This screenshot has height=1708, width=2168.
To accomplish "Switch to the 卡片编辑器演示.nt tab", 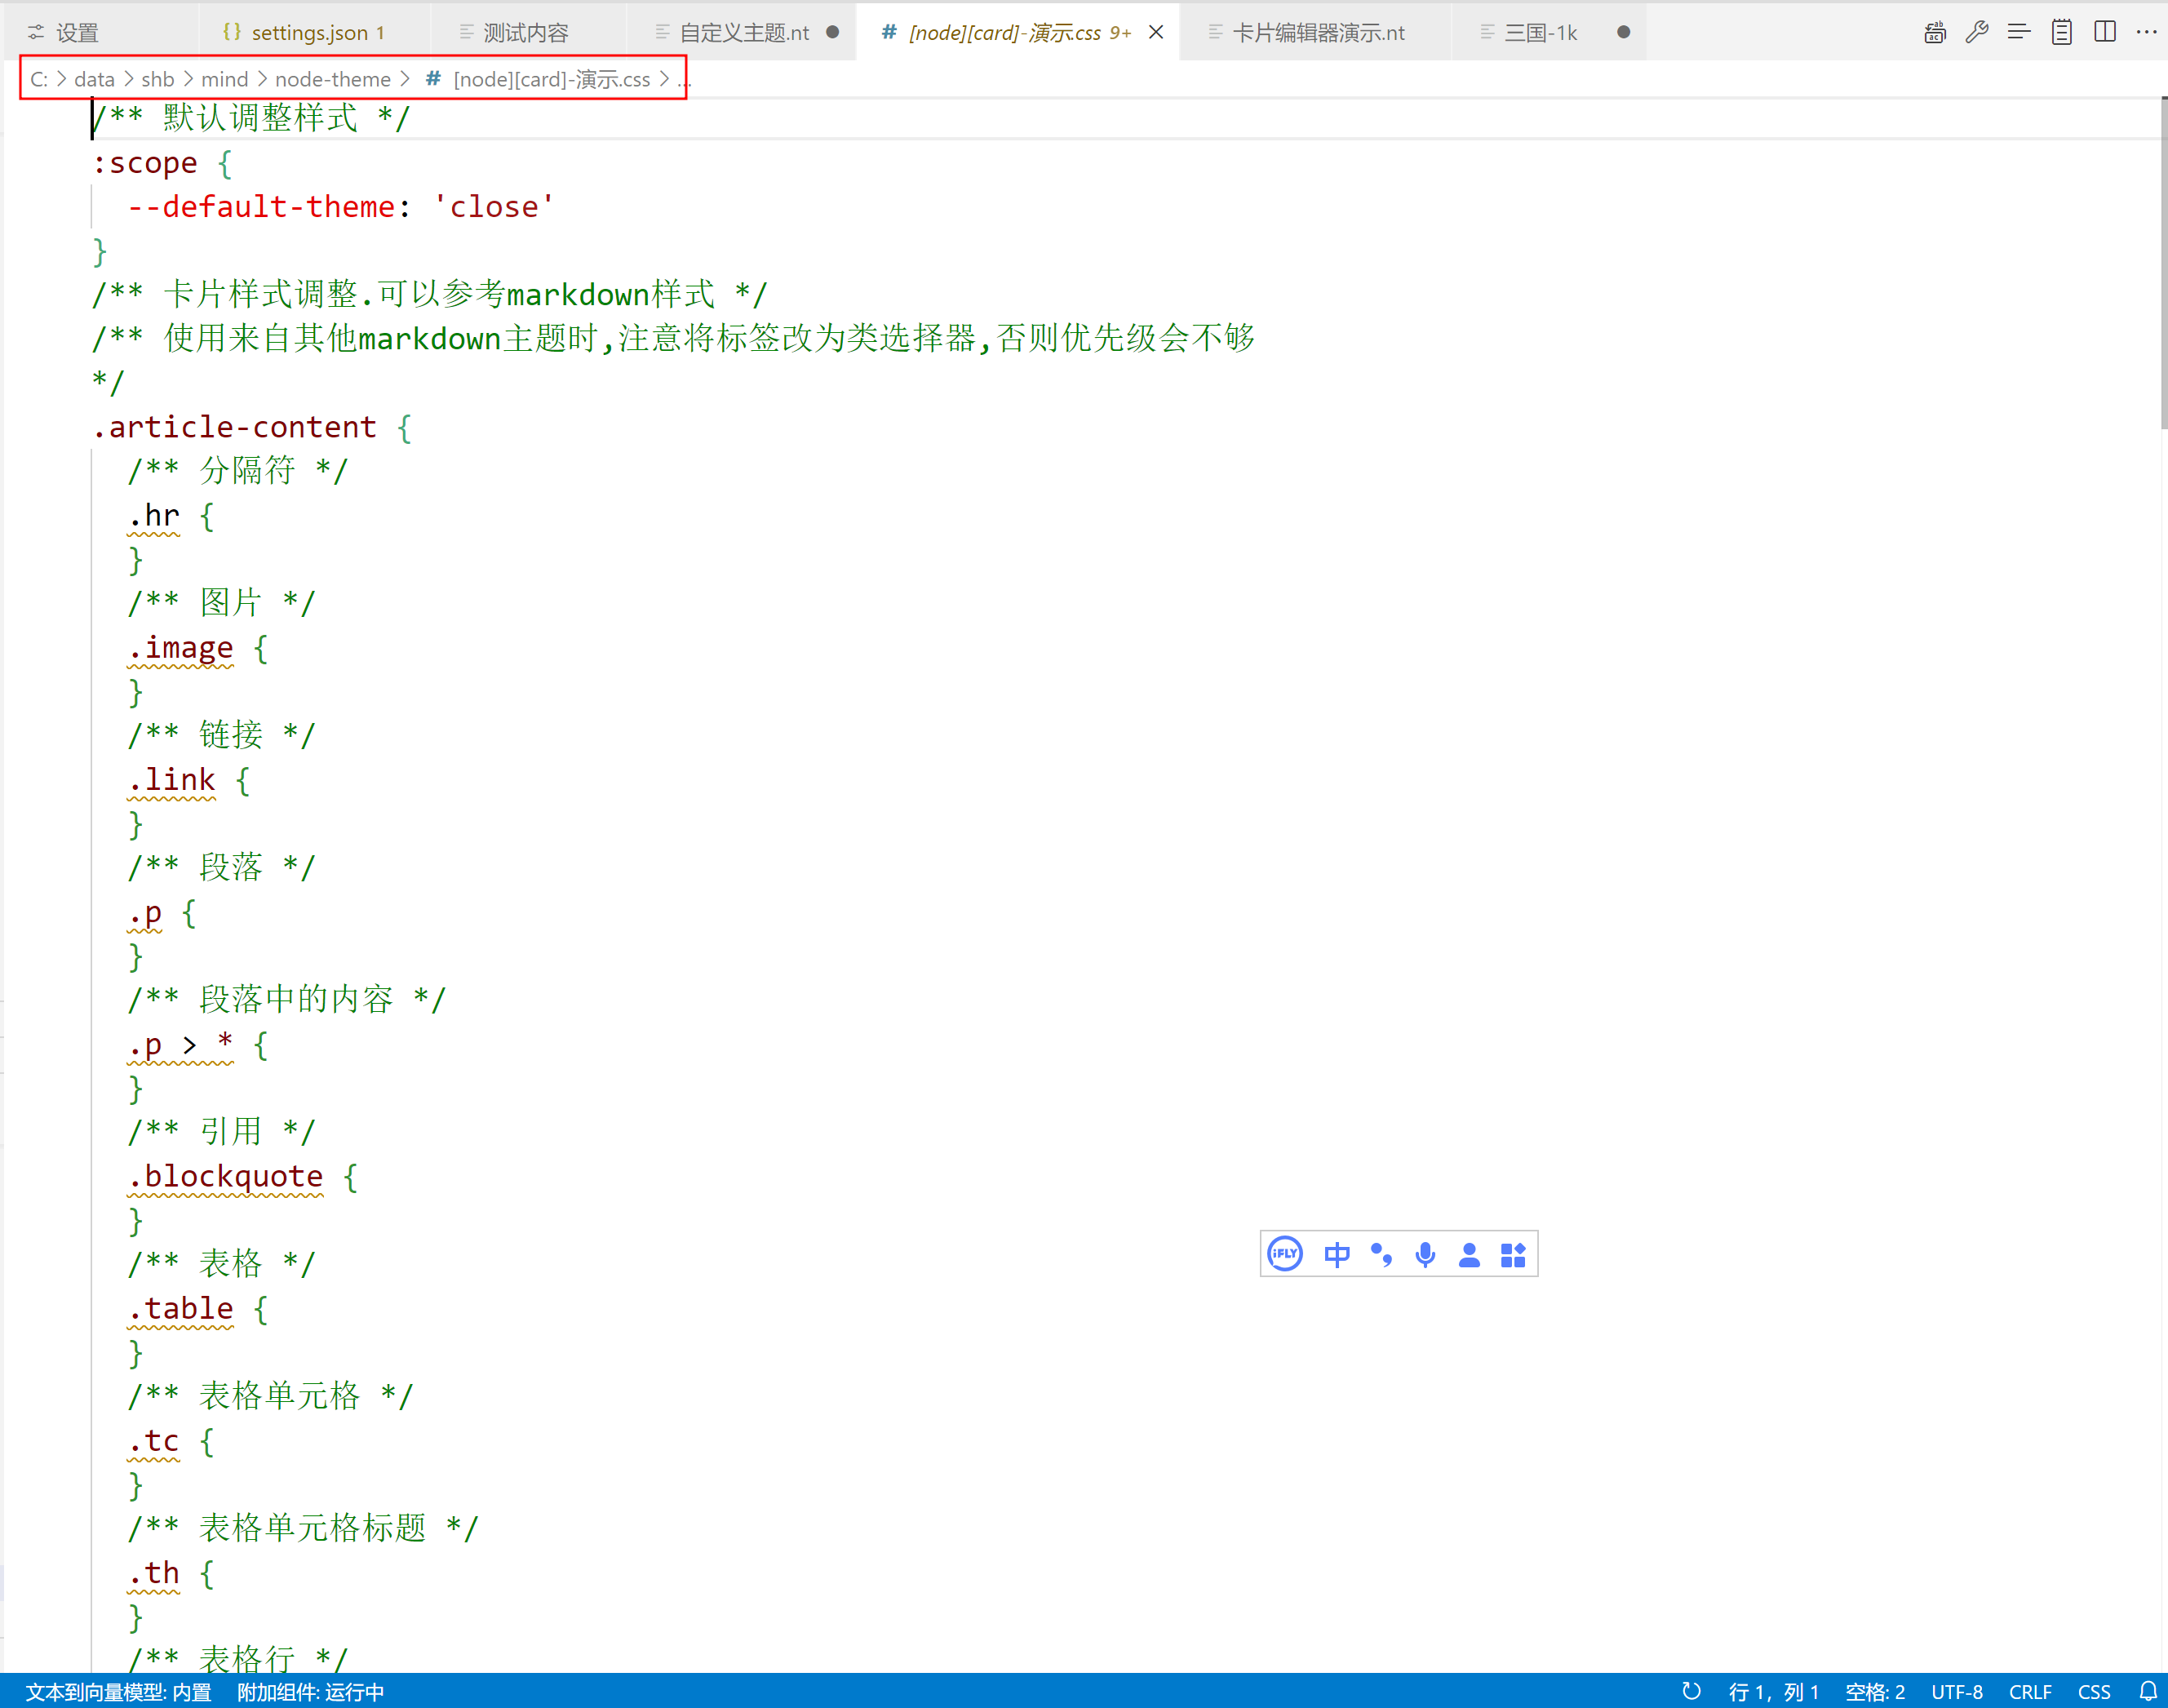I will pos(1317,33).
